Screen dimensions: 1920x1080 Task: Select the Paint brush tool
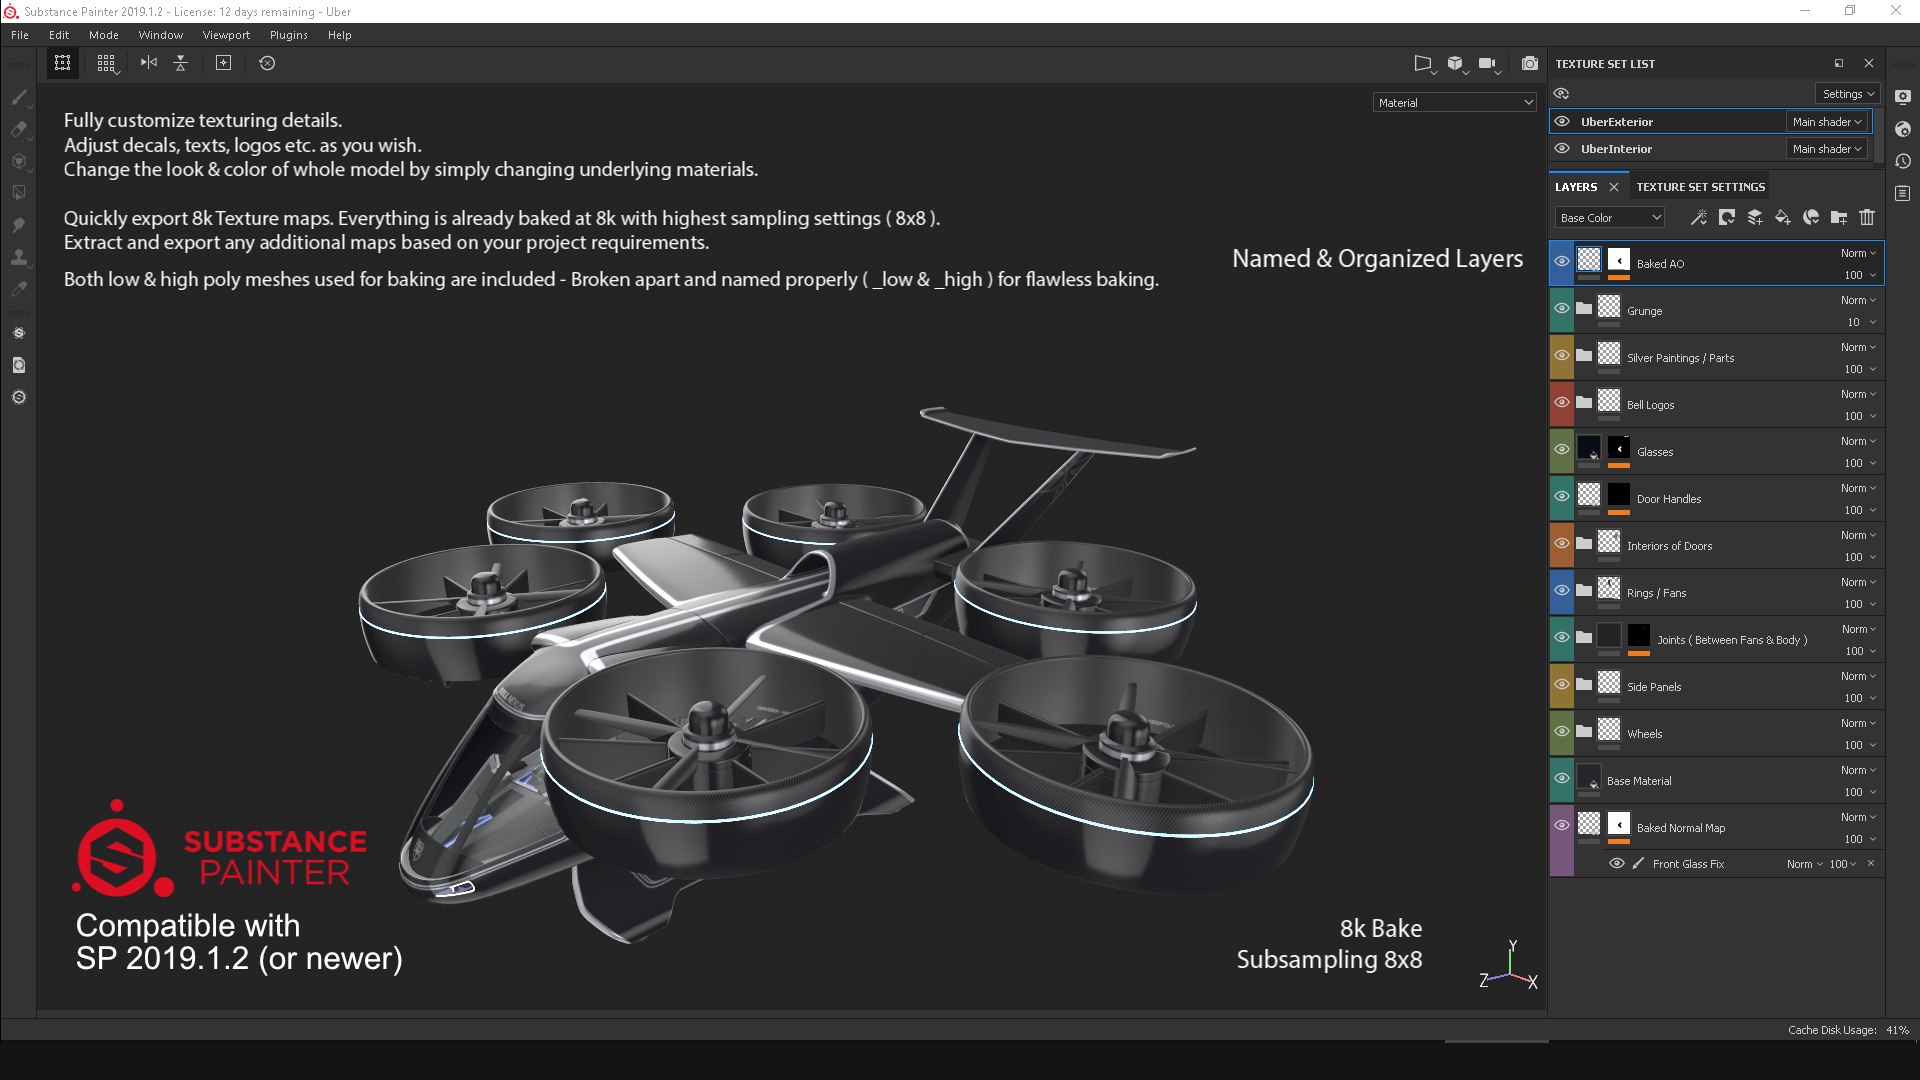(19, 97)
